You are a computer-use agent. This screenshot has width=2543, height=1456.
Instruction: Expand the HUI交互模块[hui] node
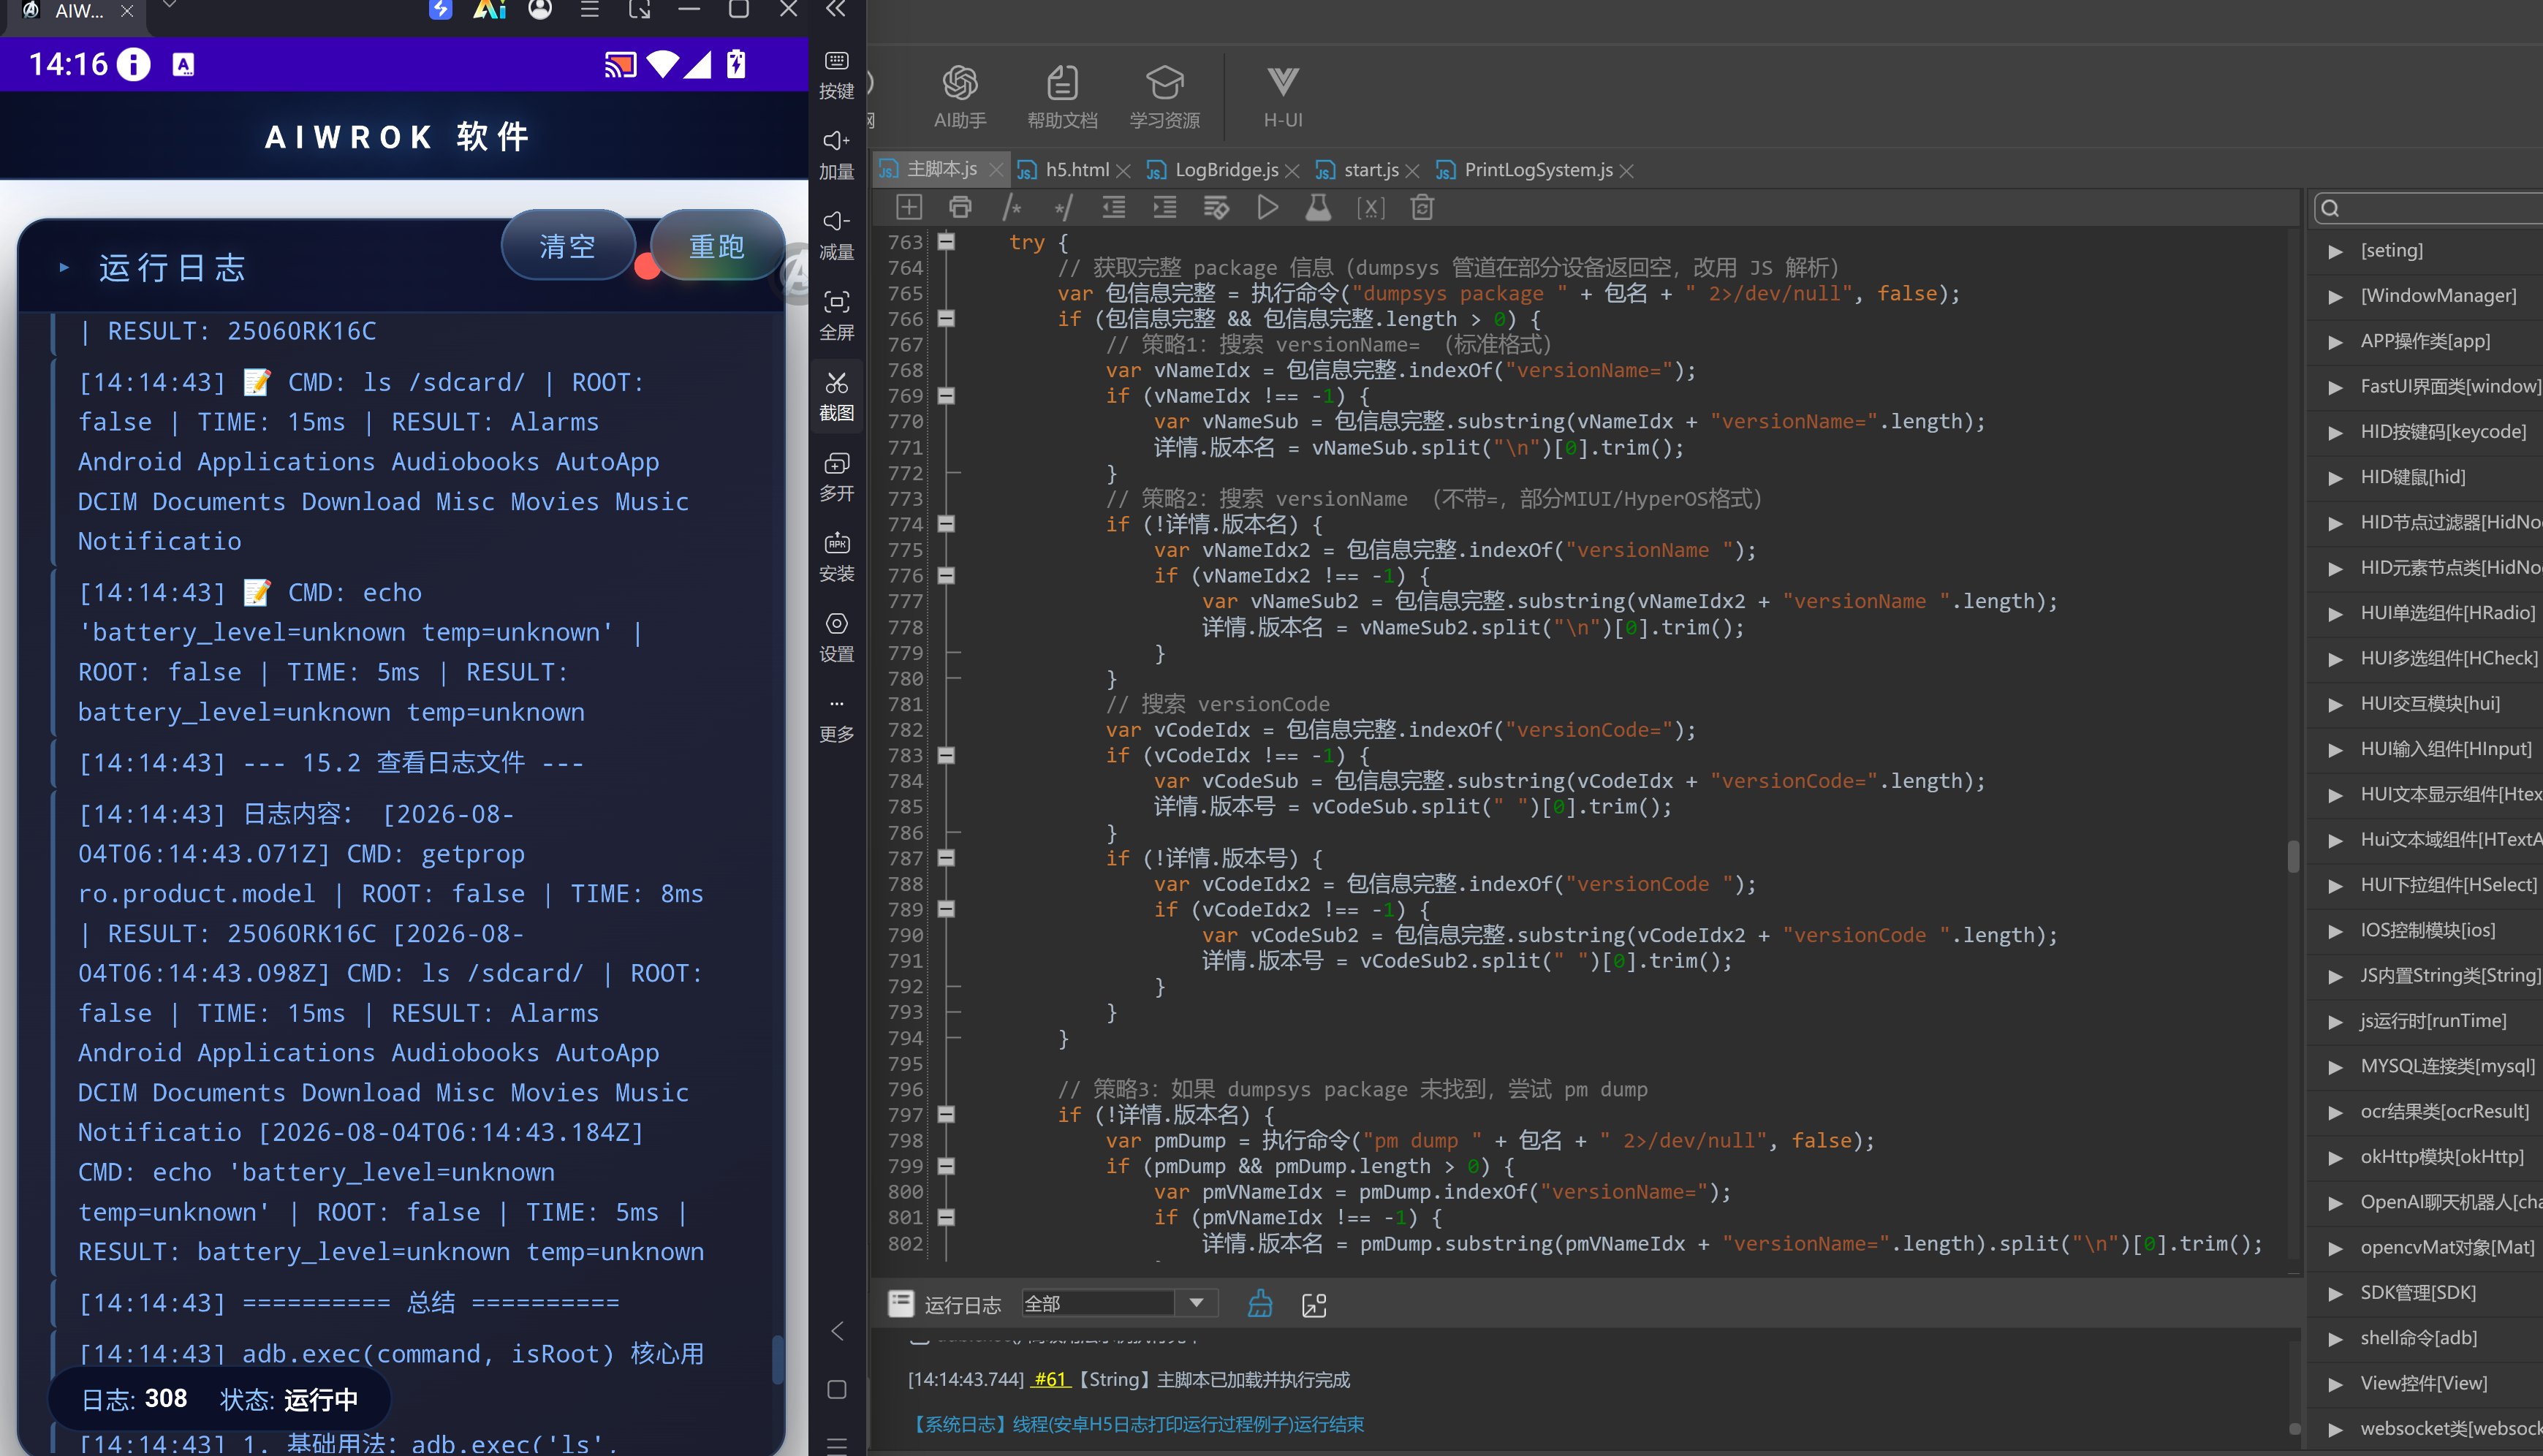click(2335, 704)
